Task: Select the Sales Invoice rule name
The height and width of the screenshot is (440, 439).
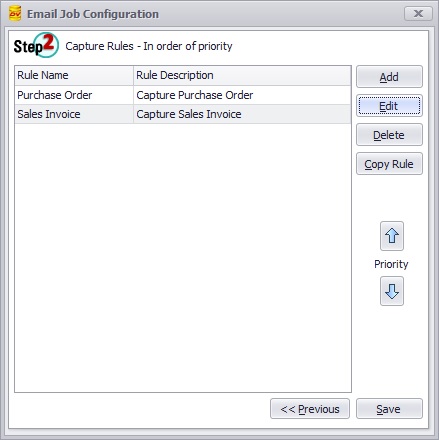Action: pos(74,114)
